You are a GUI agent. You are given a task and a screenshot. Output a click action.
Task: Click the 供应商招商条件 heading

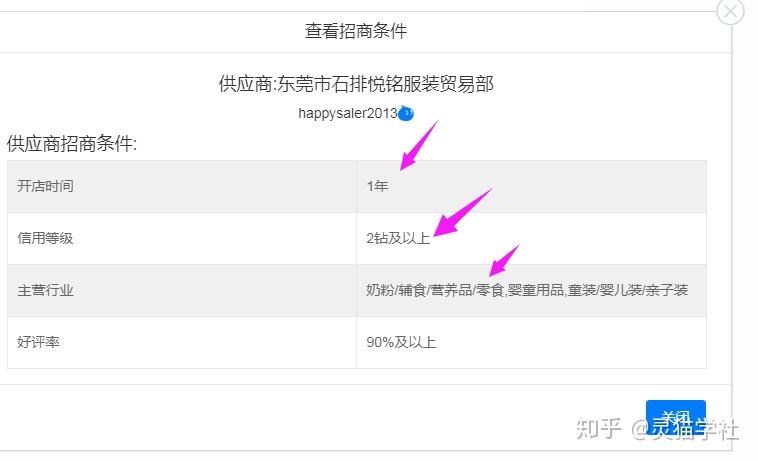(x=71, y=144)
